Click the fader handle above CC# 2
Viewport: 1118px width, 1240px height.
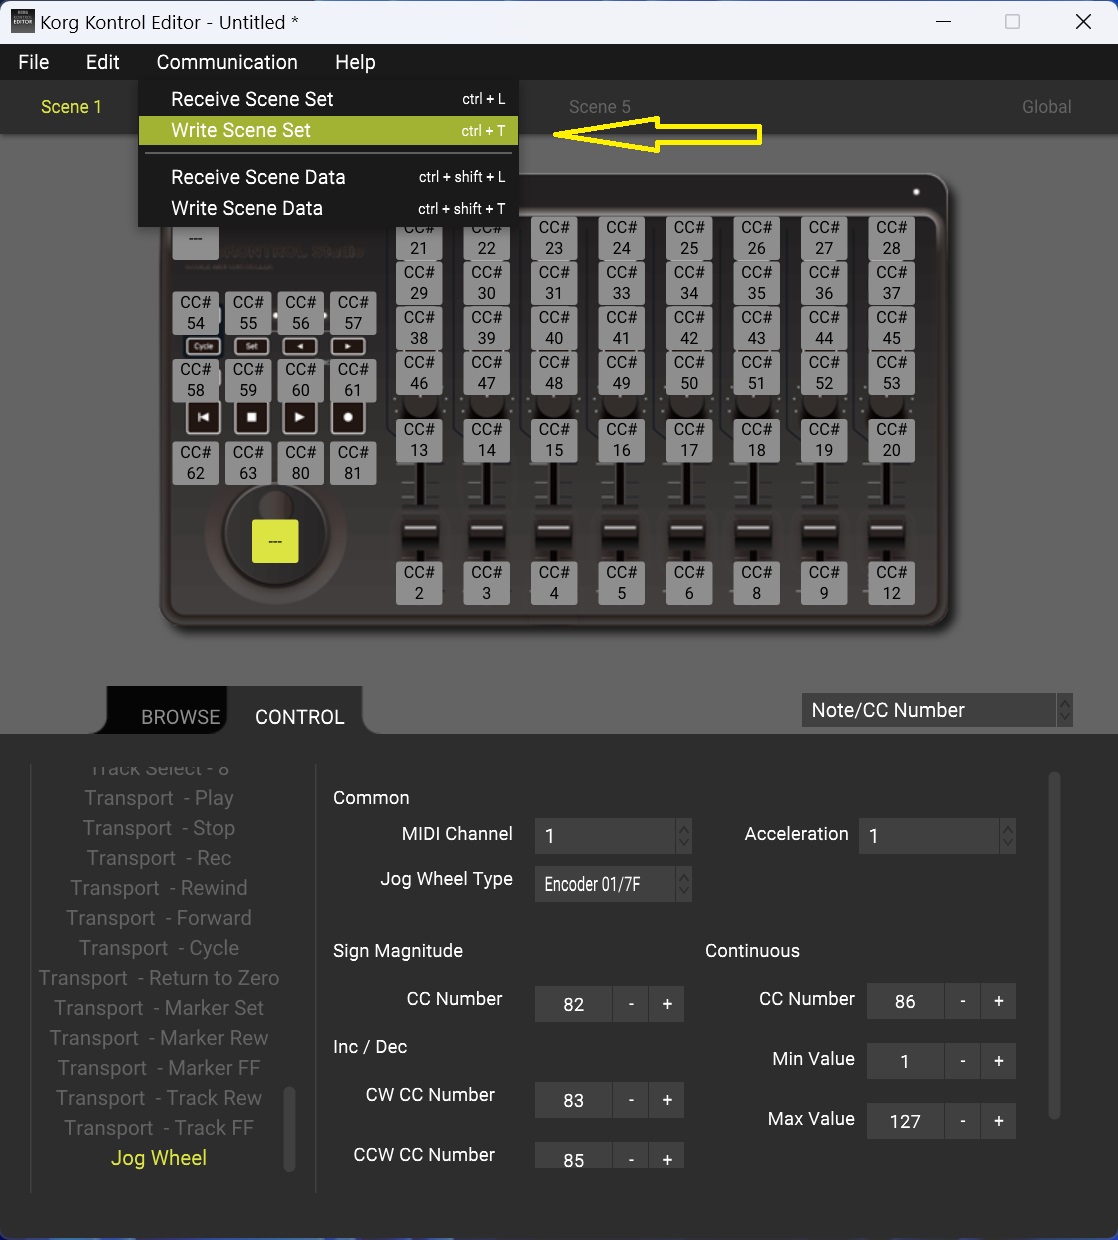pyautogui.click(x=419, y=530)
